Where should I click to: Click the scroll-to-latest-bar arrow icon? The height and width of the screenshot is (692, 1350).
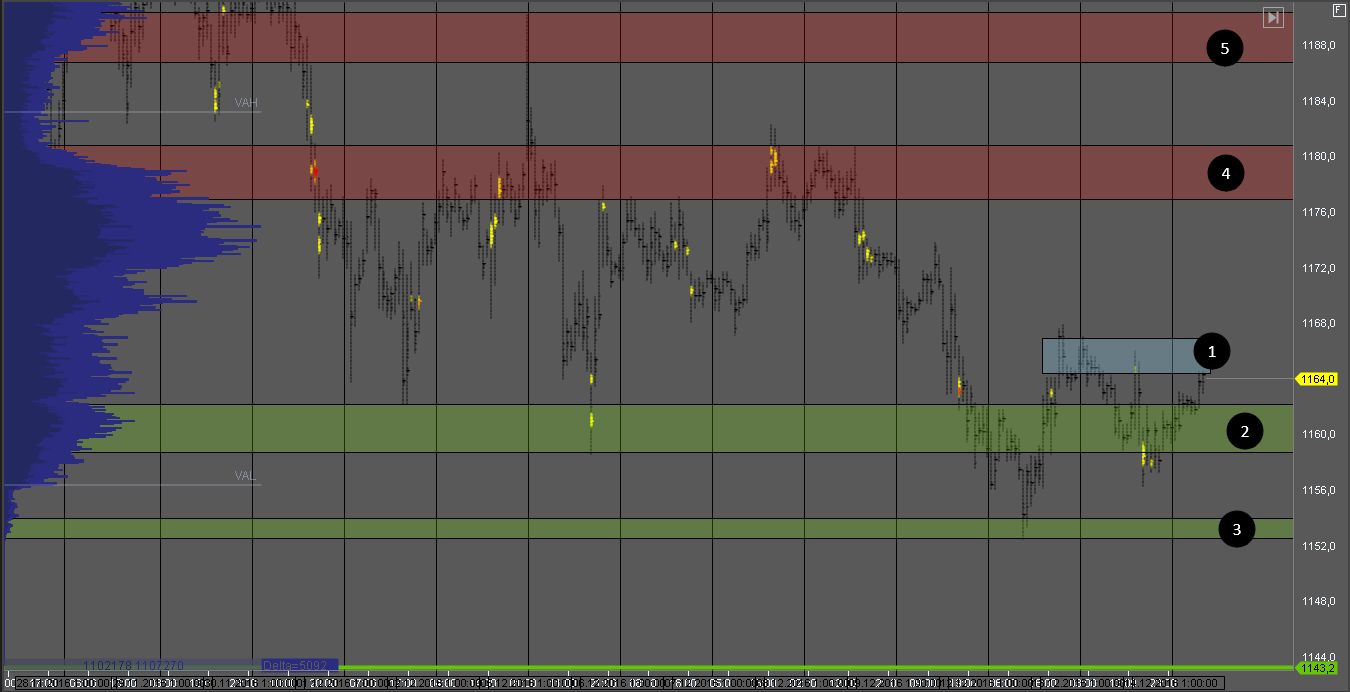[1272, 17]
